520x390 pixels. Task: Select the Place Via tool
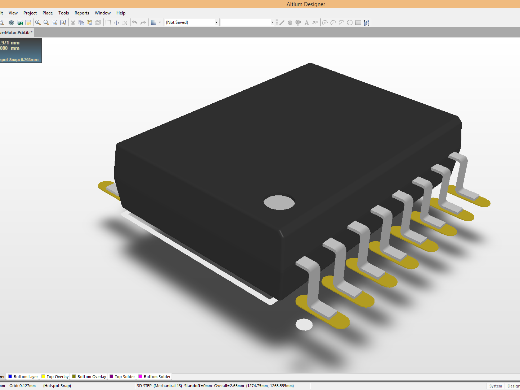click(x=298, y=22)
